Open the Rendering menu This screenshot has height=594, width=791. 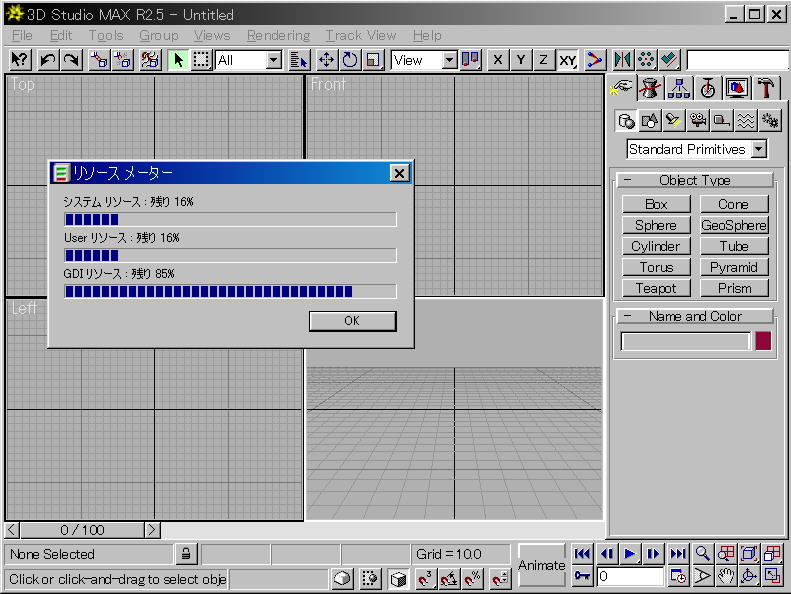tap(278, 35)
